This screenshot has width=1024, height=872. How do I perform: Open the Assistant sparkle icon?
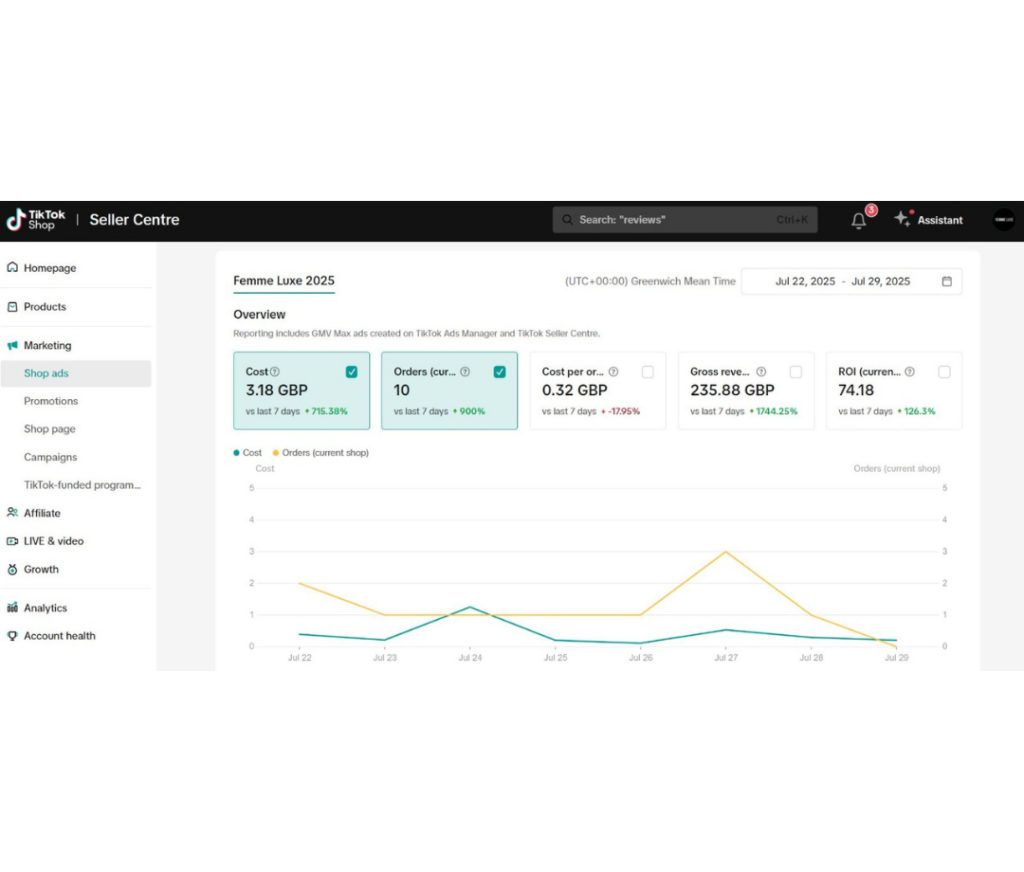pos(903,219)
